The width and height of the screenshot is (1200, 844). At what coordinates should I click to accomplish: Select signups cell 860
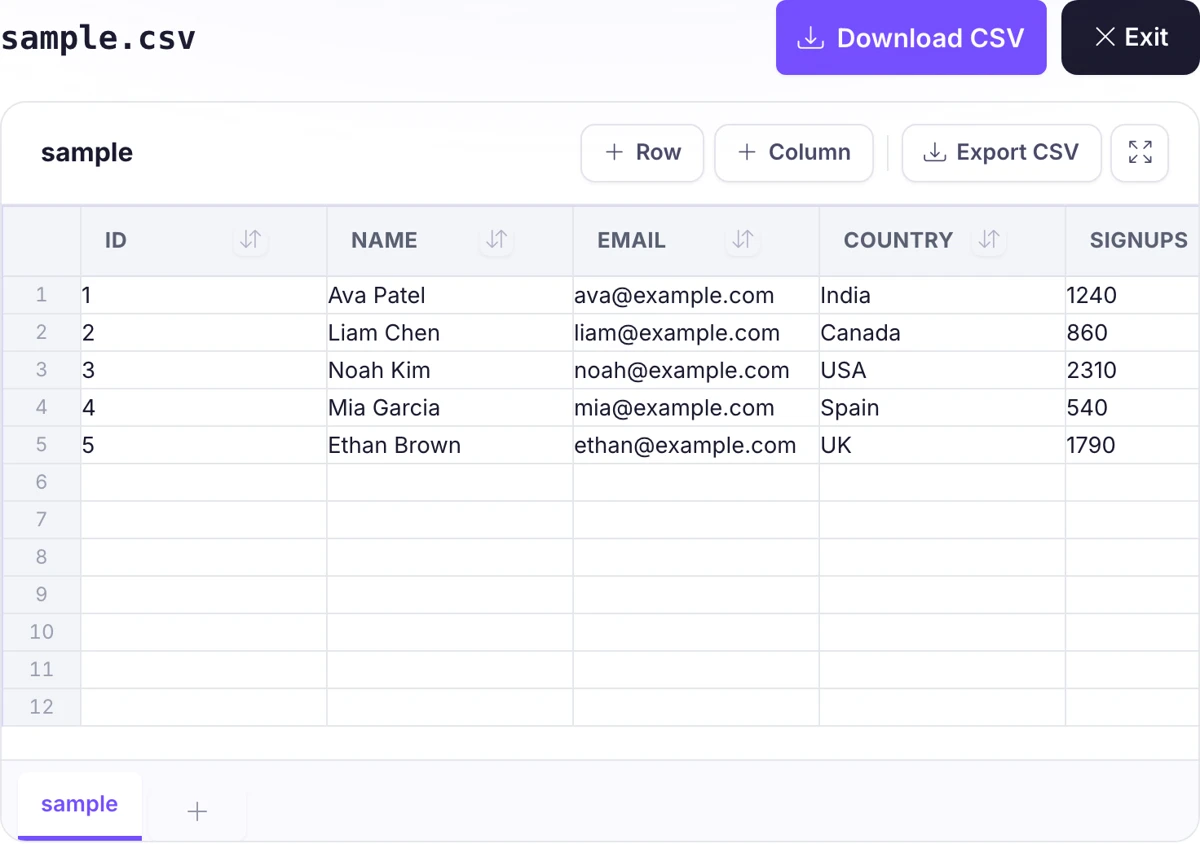click(1133, 333)
